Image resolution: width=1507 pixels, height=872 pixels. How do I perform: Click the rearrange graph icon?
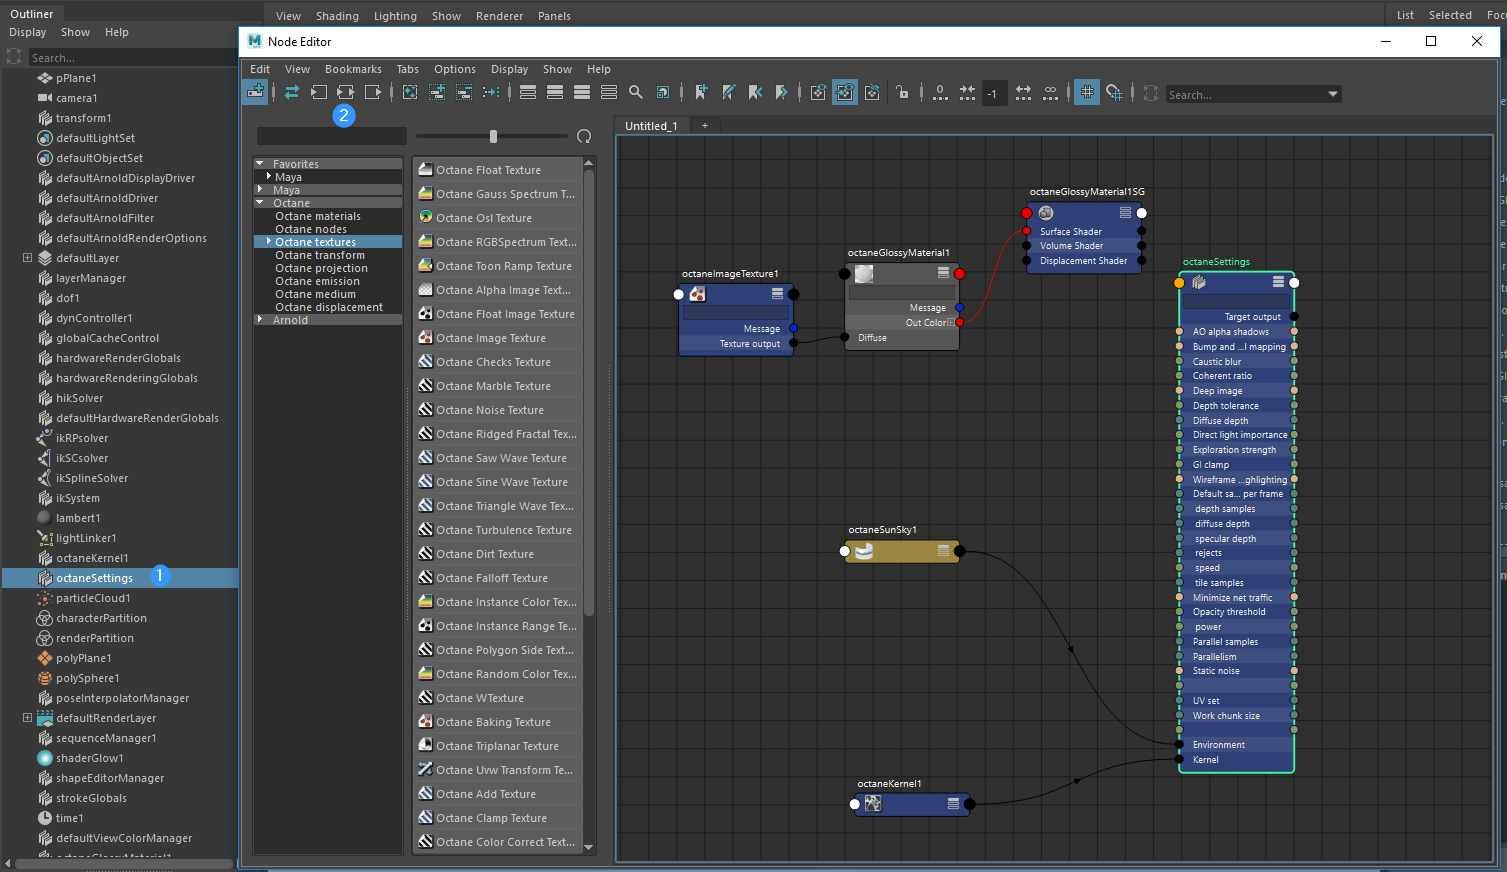(491, 92)
